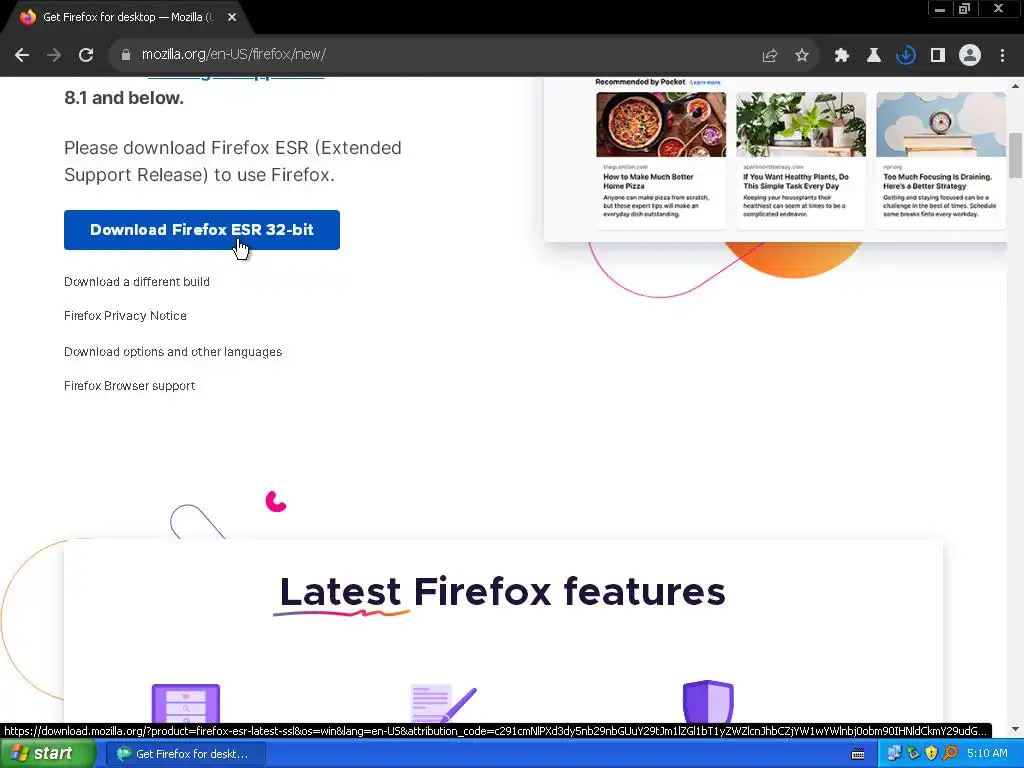Viewport: 1024px width, 768px height.
Task: Click 'Please download Firefox ESR' paragraph
Action: 232,161
